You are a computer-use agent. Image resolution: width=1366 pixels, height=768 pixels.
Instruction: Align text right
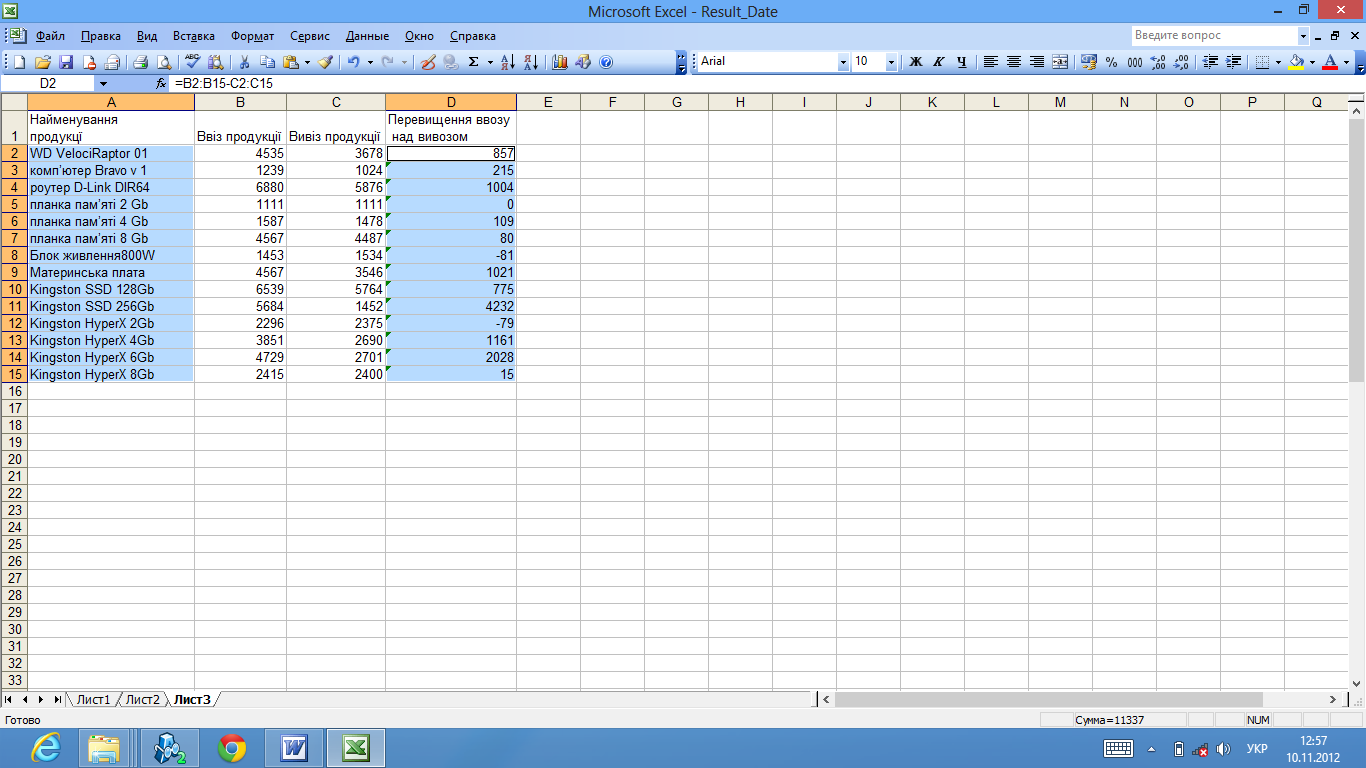coord(1037,62)
